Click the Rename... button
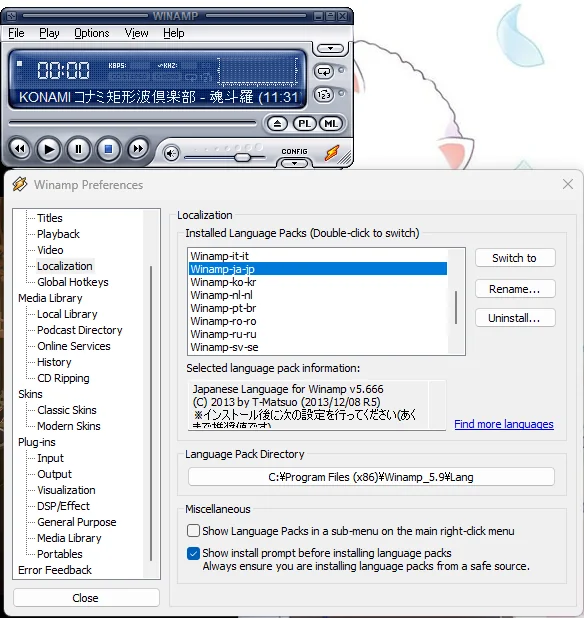Viewport: 584px width, 618px height. [x=515, y=289]
